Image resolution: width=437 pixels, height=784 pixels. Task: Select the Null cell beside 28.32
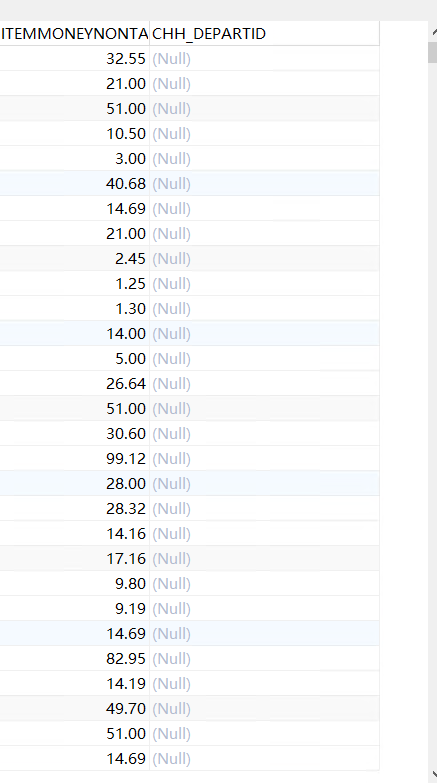pos(264,508)
